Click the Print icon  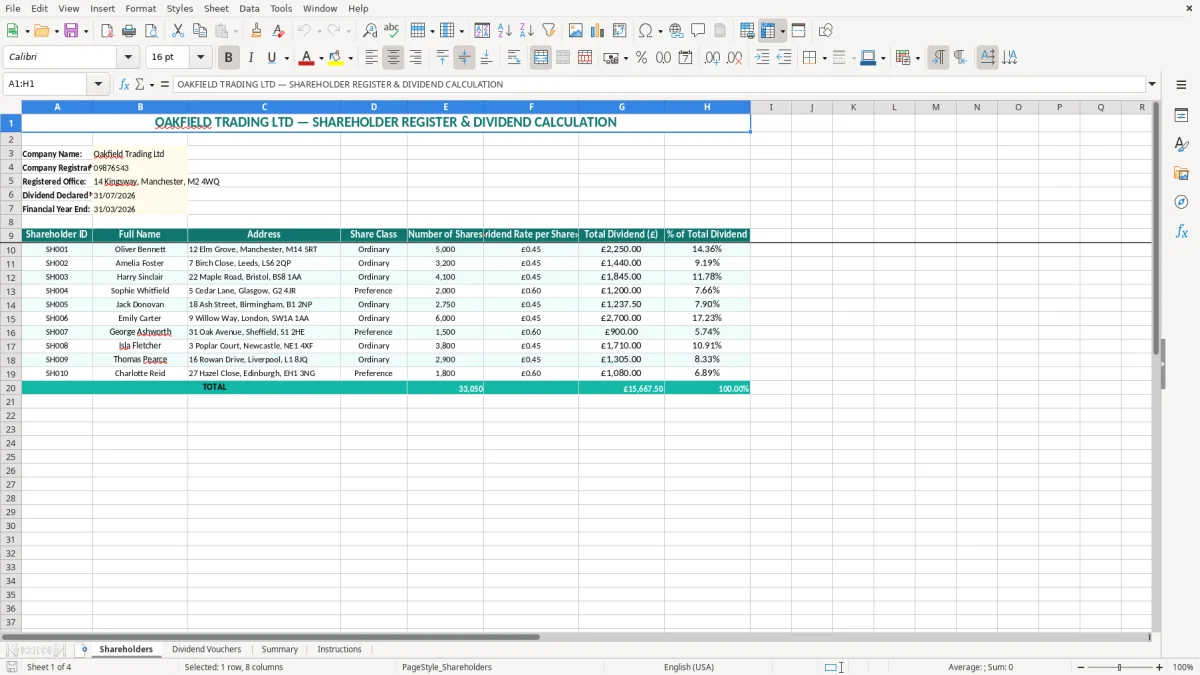click(129, 31)
